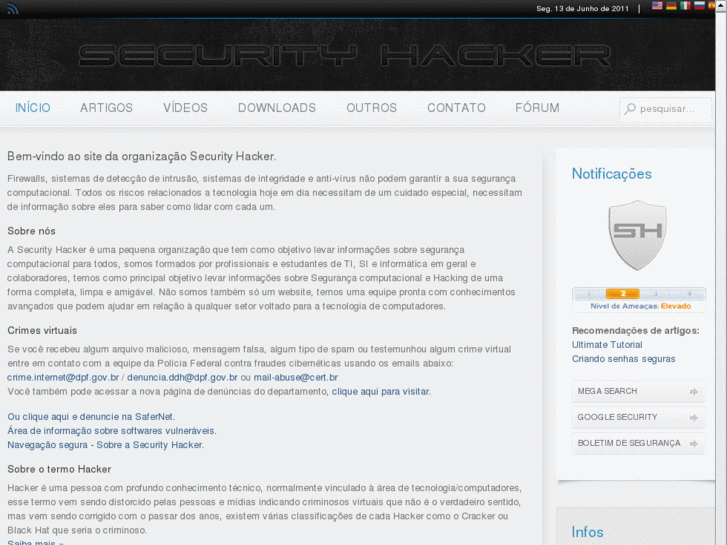Switch language with the German flag
The width and height of the screenshot is (727, 545).
(671, 6)
